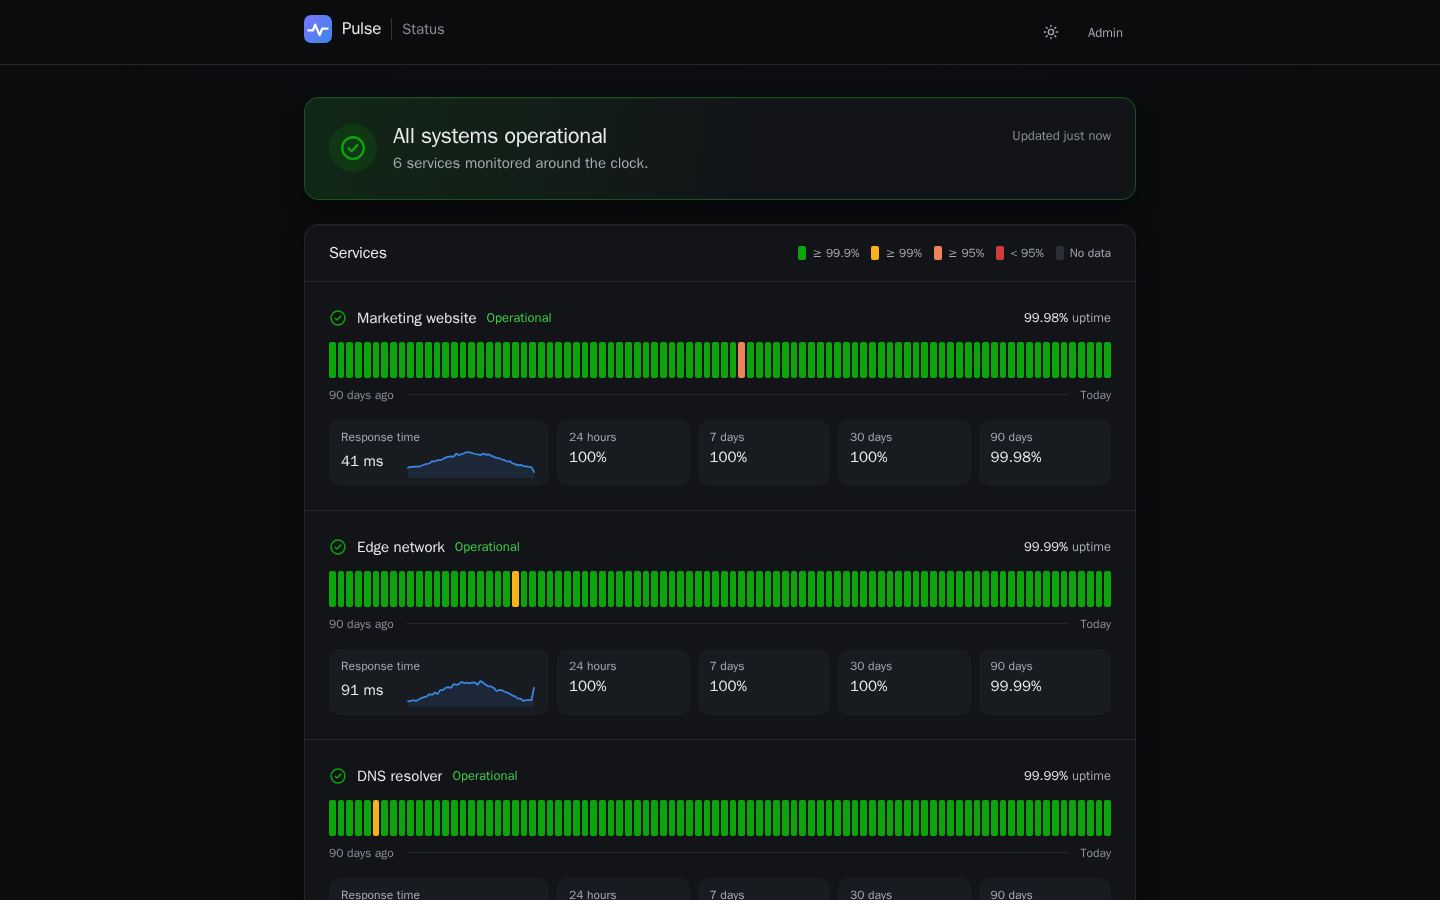
Task: Toggle the light/dark theme sun icon
Action: [x=1051, y=32]
